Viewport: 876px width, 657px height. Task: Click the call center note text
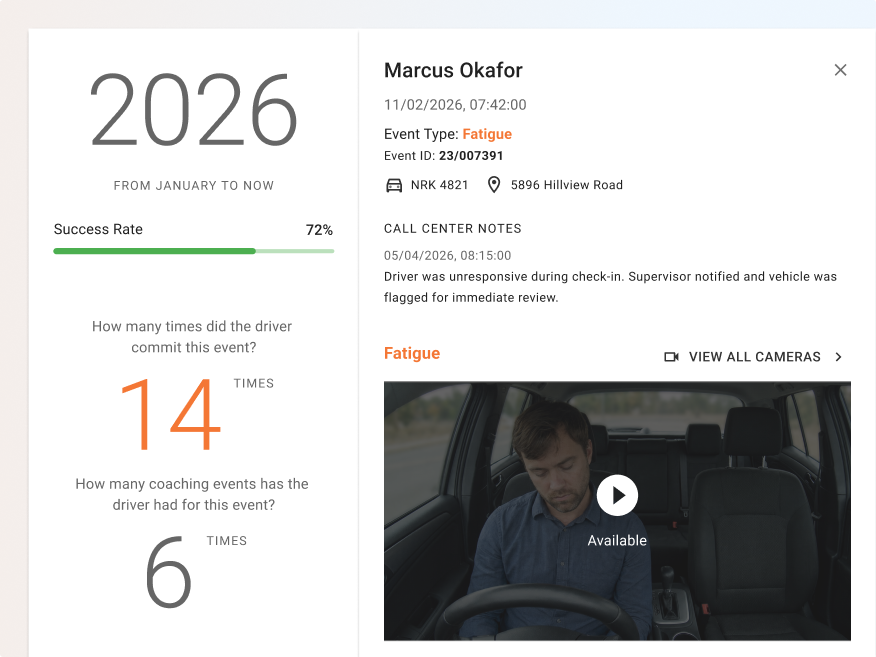click(610, 287)
